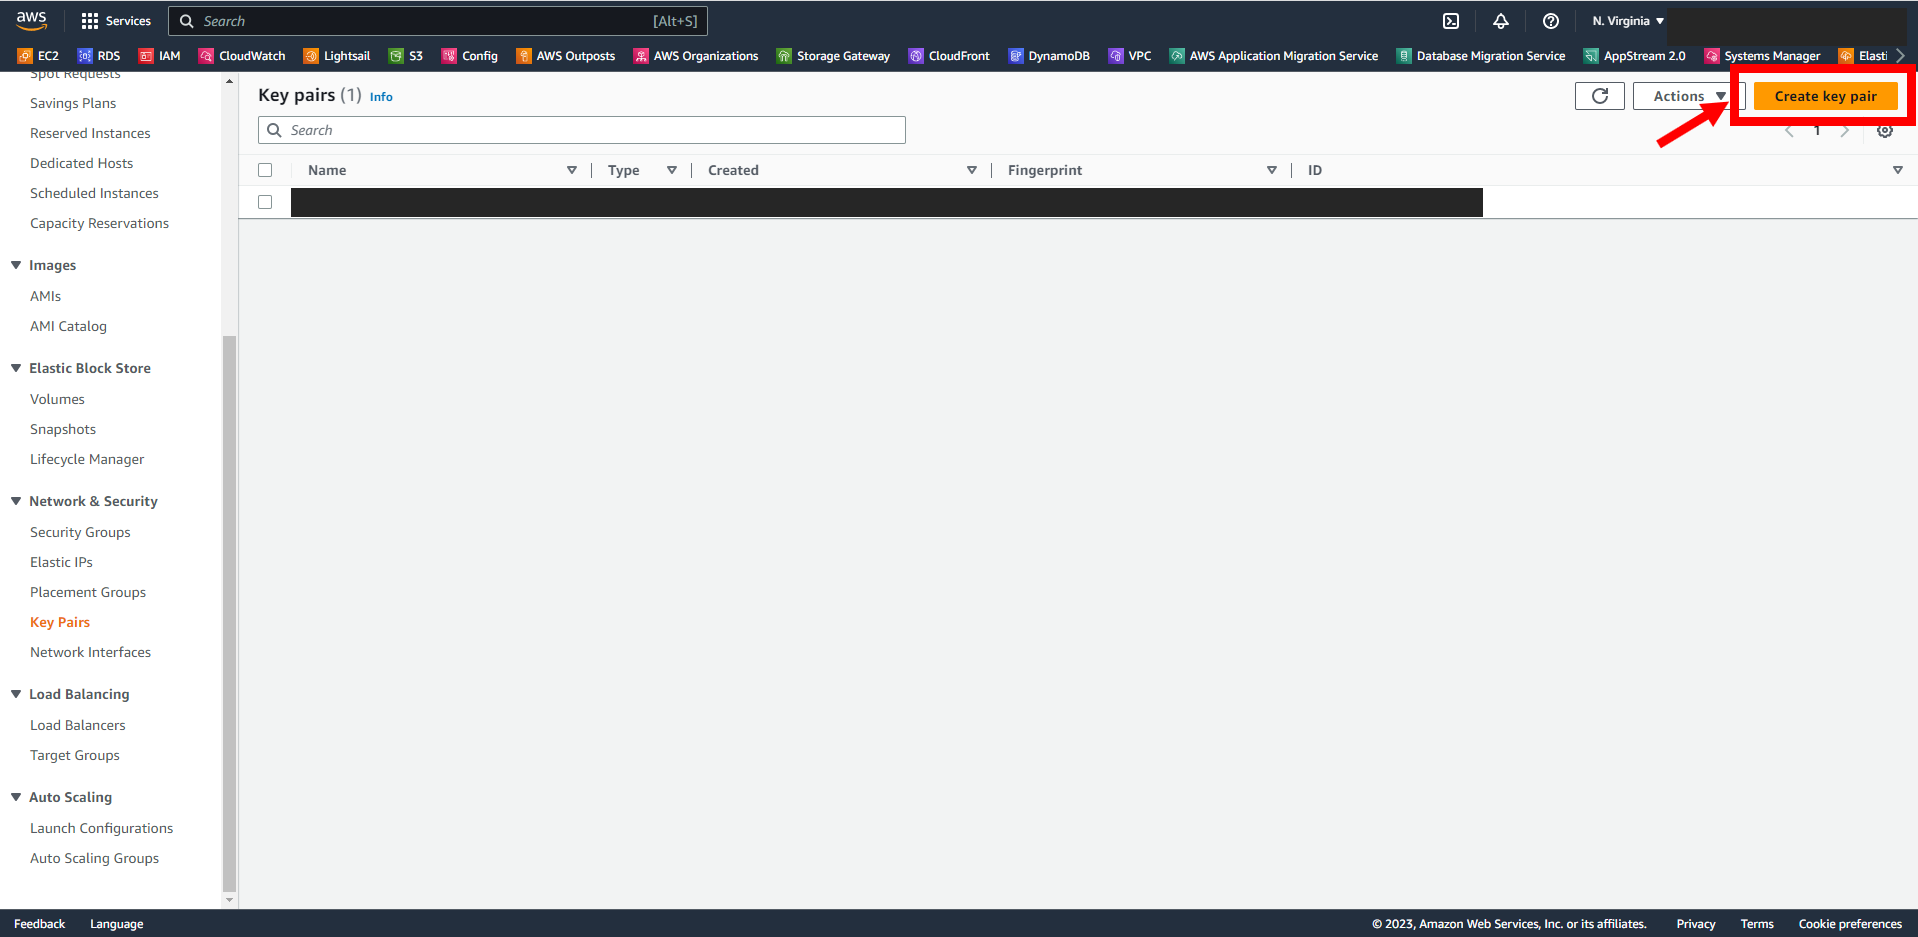Open the CloudFront shortcut

pos(949,56)
